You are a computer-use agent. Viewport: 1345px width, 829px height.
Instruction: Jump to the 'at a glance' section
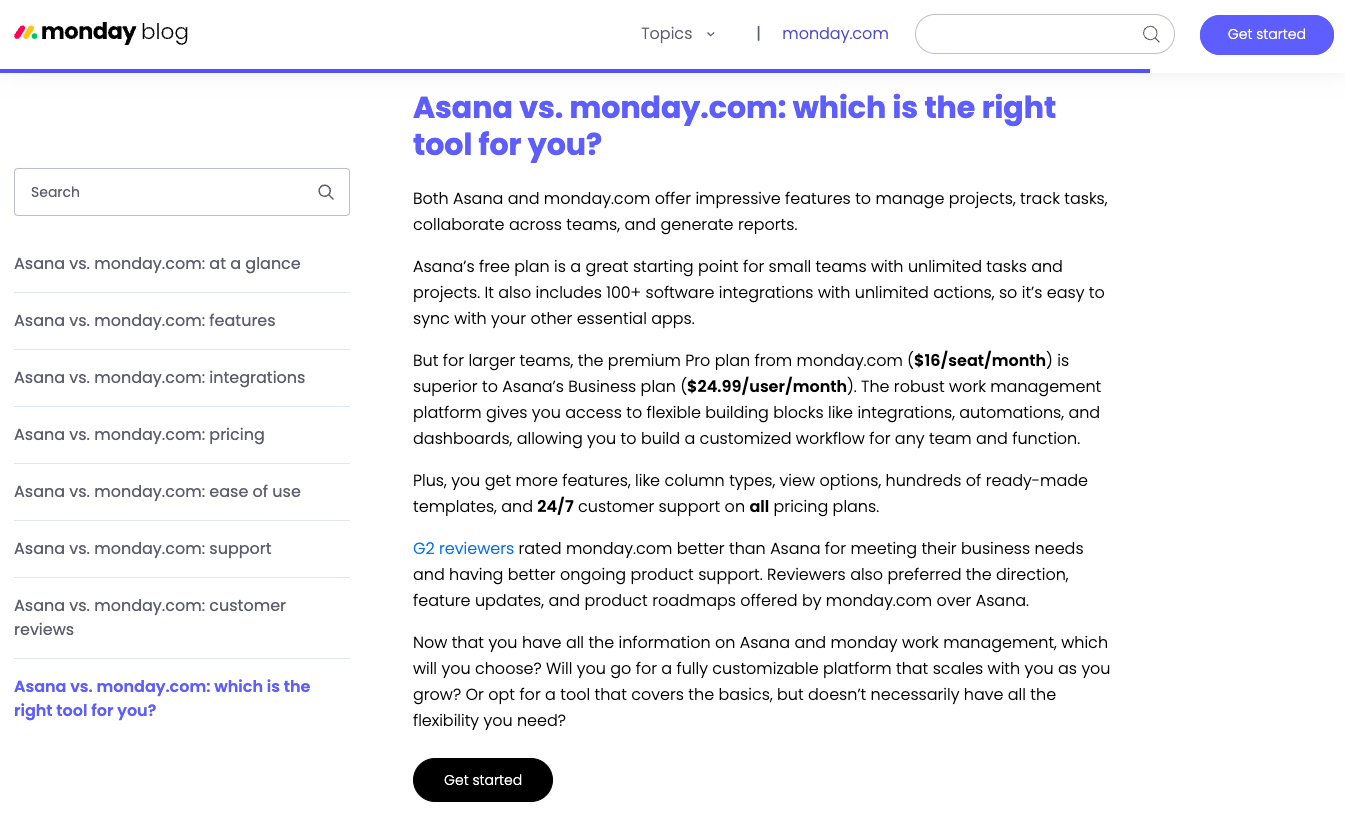click(x=157, y=264)
